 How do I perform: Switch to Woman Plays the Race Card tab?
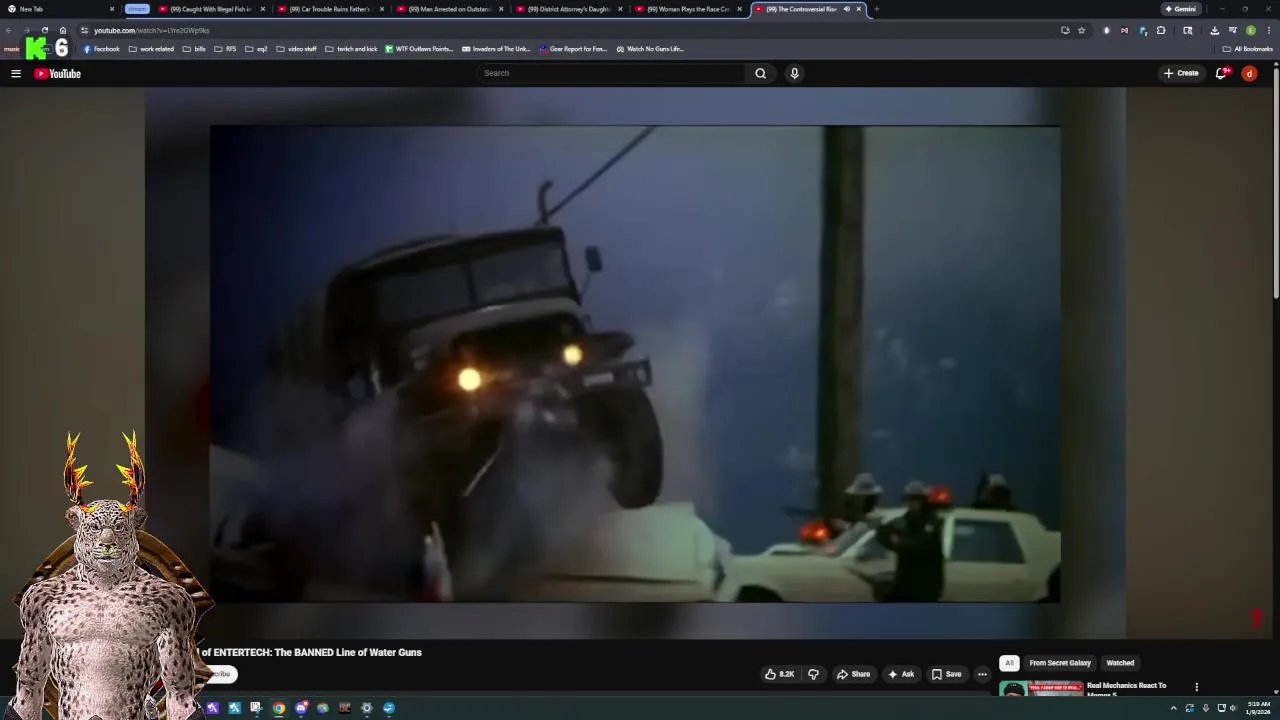tap(686, 9)
